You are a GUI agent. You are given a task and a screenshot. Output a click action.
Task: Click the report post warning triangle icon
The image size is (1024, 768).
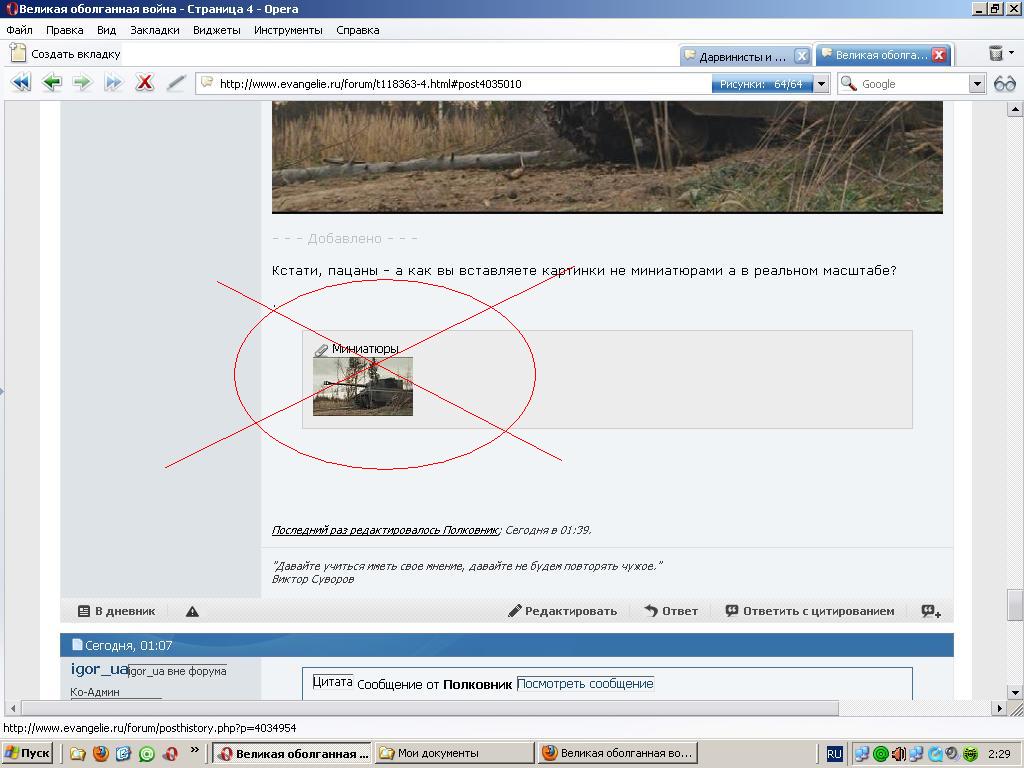[192, 611]
